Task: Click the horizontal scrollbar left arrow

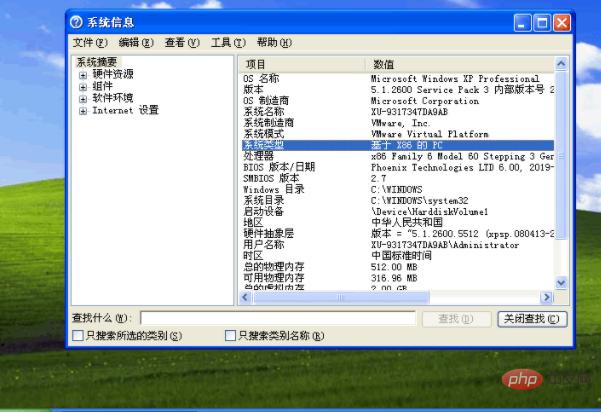Action: (x=246, y=297)
